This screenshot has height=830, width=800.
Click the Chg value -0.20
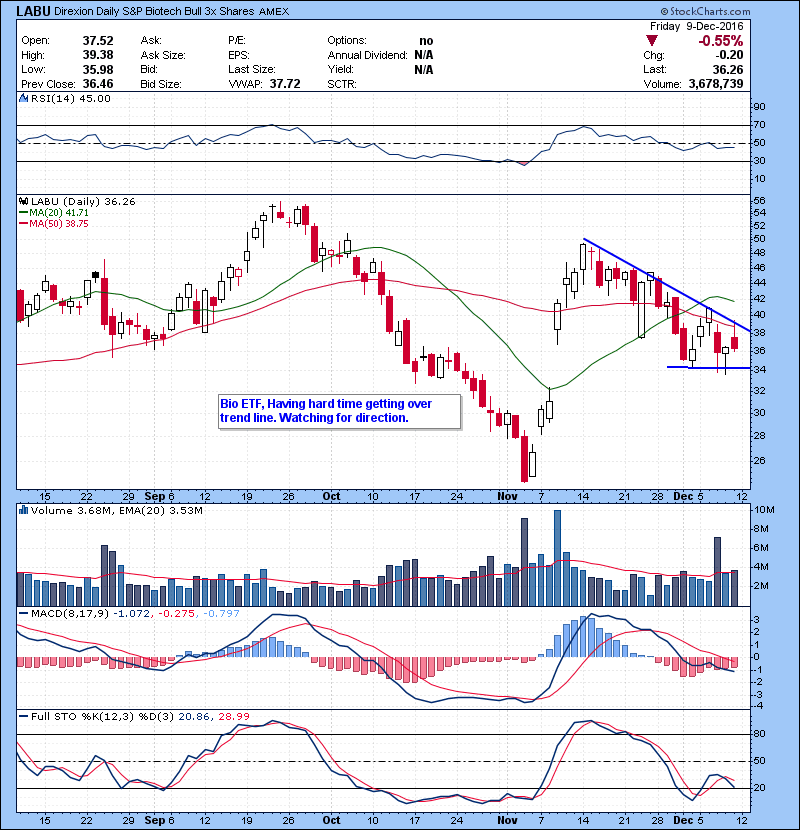729,55
